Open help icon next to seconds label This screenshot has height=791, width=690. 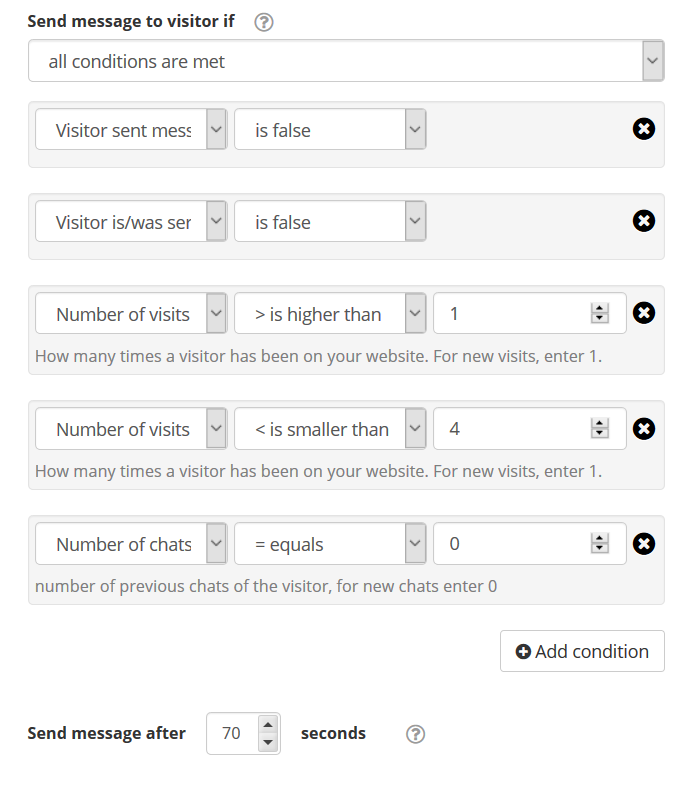point(415,734)
